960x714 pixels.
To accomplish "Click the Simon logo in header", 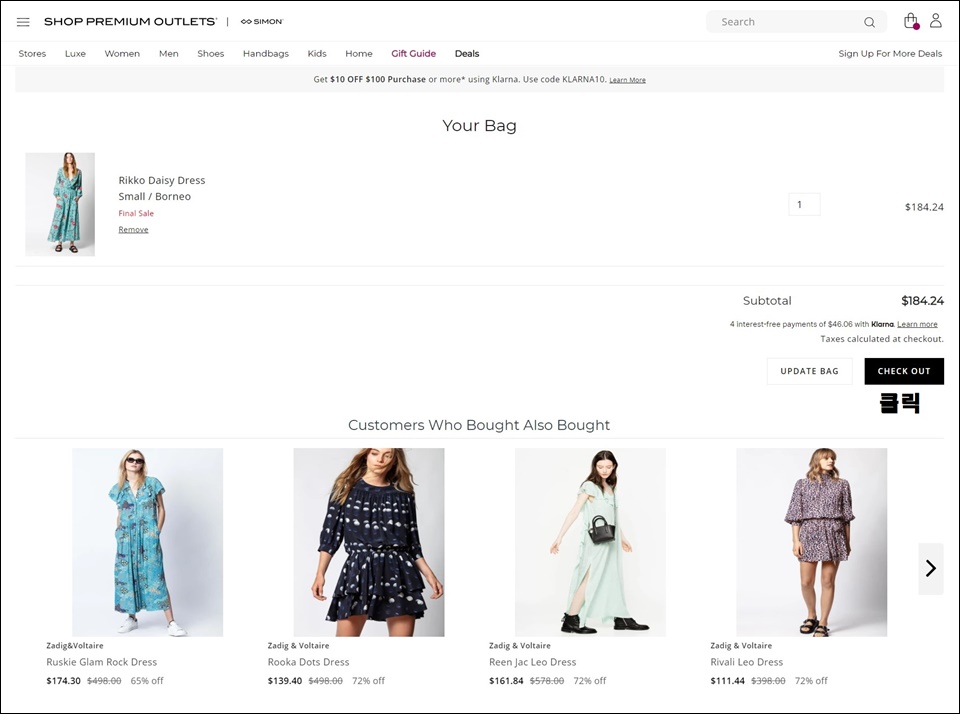I will click(262, 21).
